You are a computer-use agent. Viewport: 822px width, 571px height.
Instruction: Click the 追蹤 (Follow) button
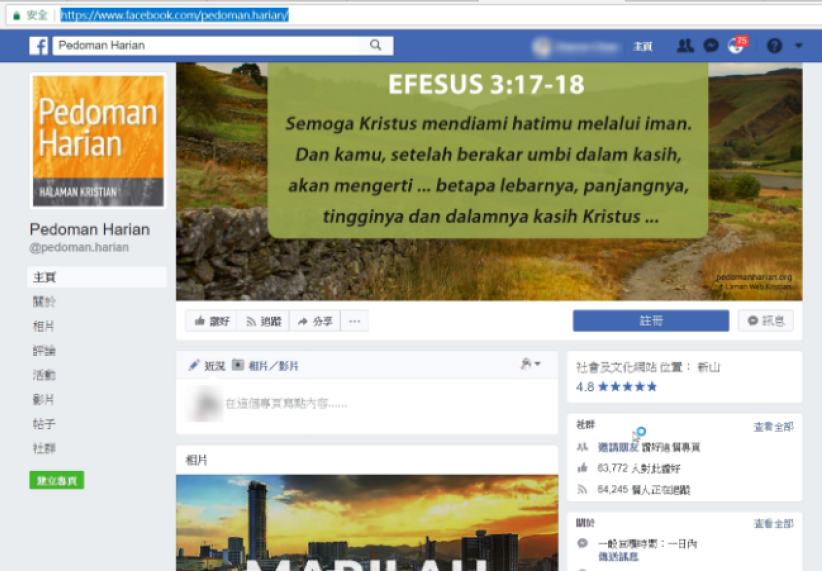264,321
